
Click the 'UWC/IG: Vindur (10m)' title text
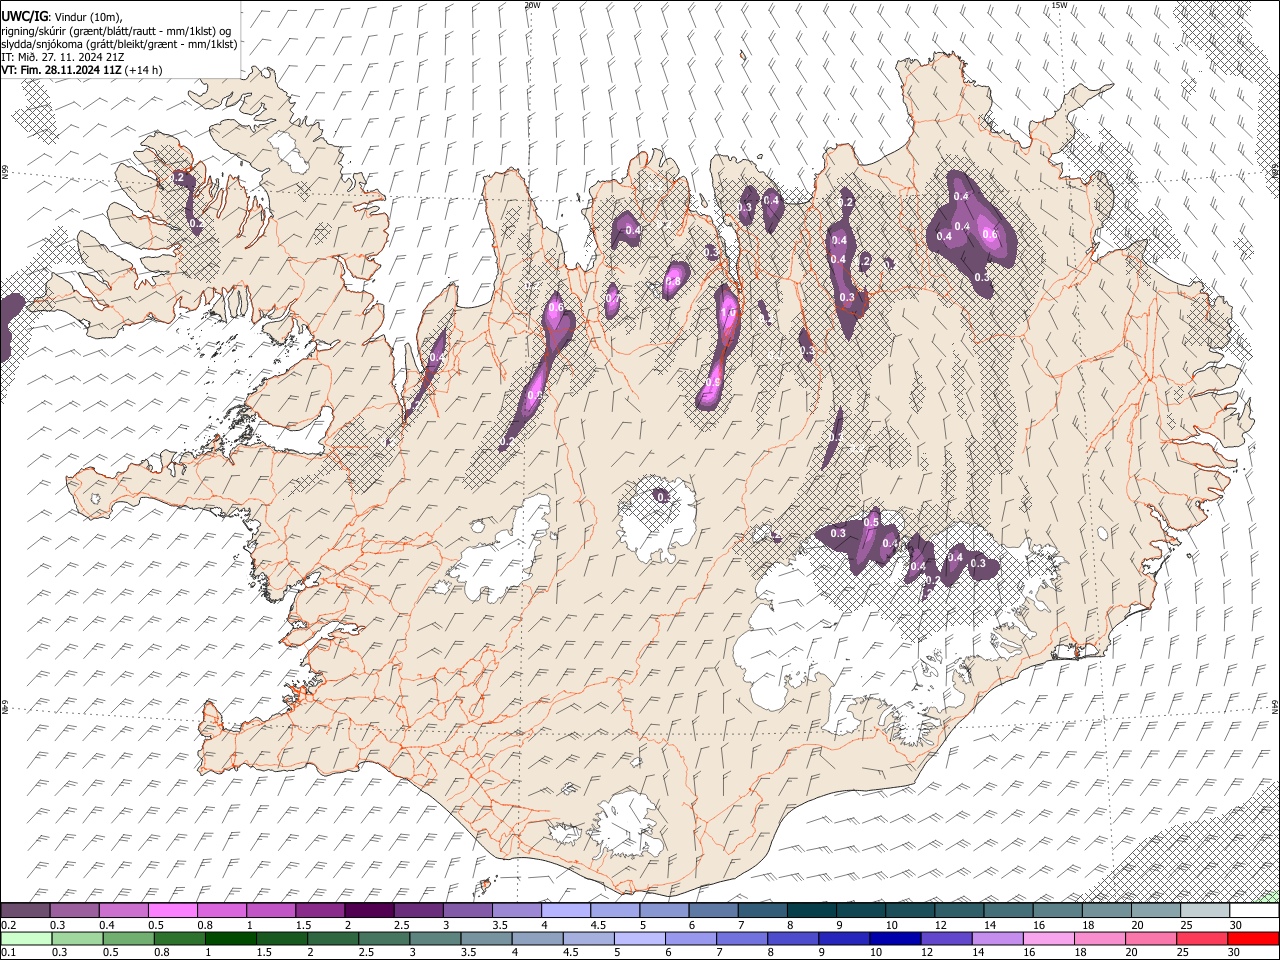pyautogui.click(x=61, y=17)
